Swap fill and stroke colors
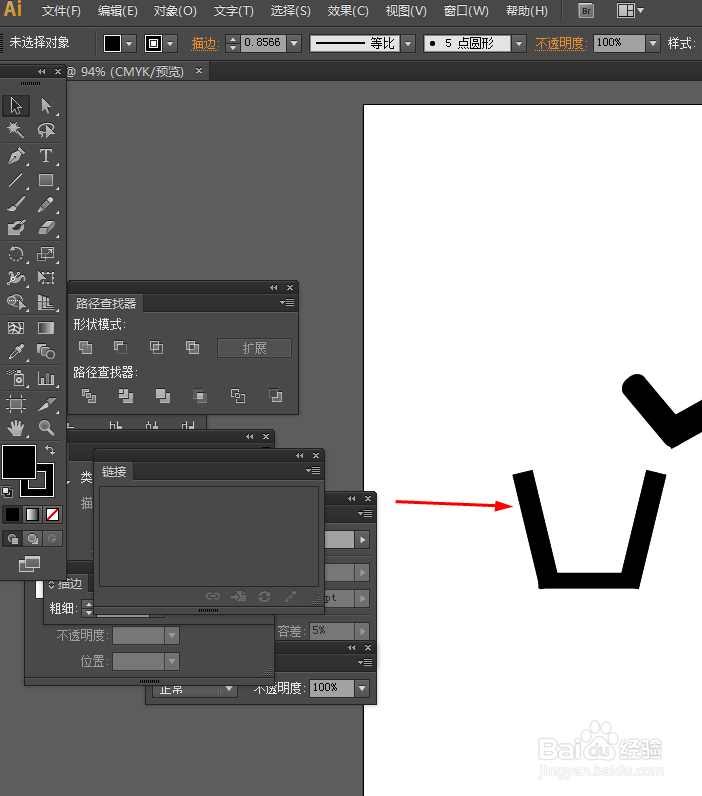Image resolution: width=702 pixels, height=796 pixels. pyautogui.click(x=50, y=450)
